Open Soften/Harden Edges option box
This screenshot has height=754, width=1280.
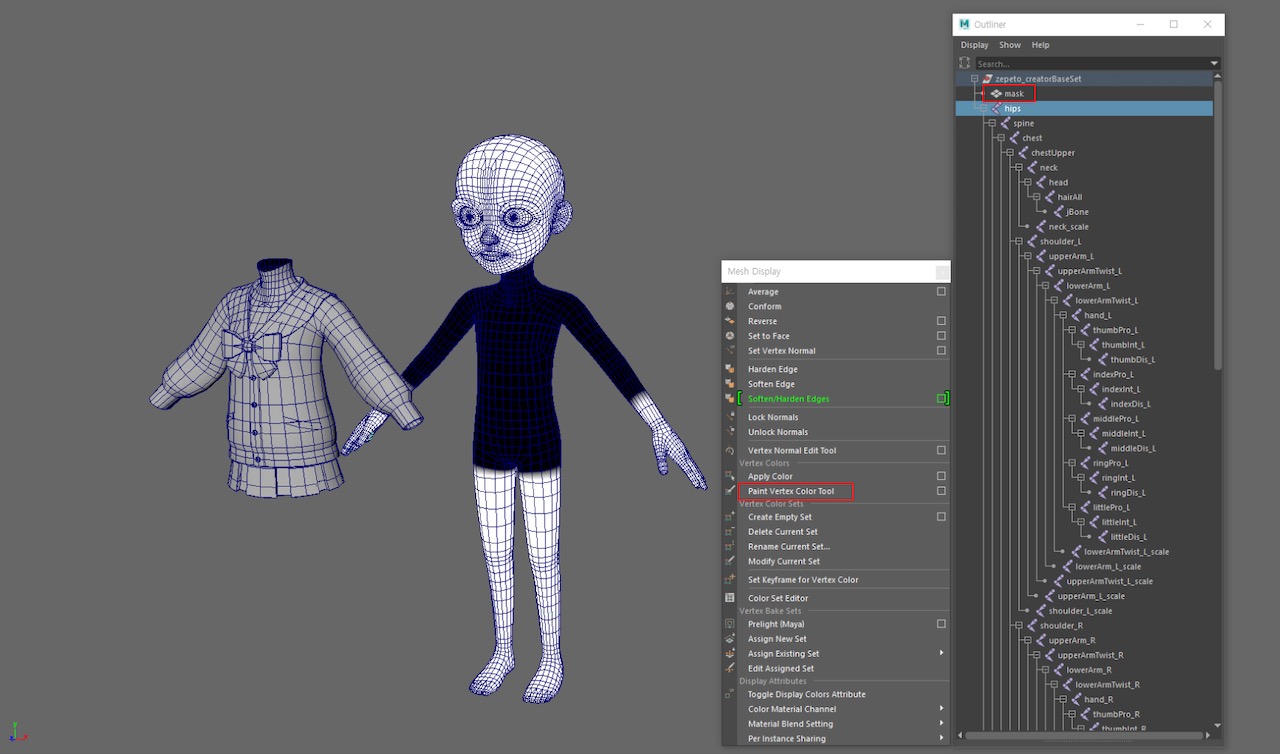(941, 399)
